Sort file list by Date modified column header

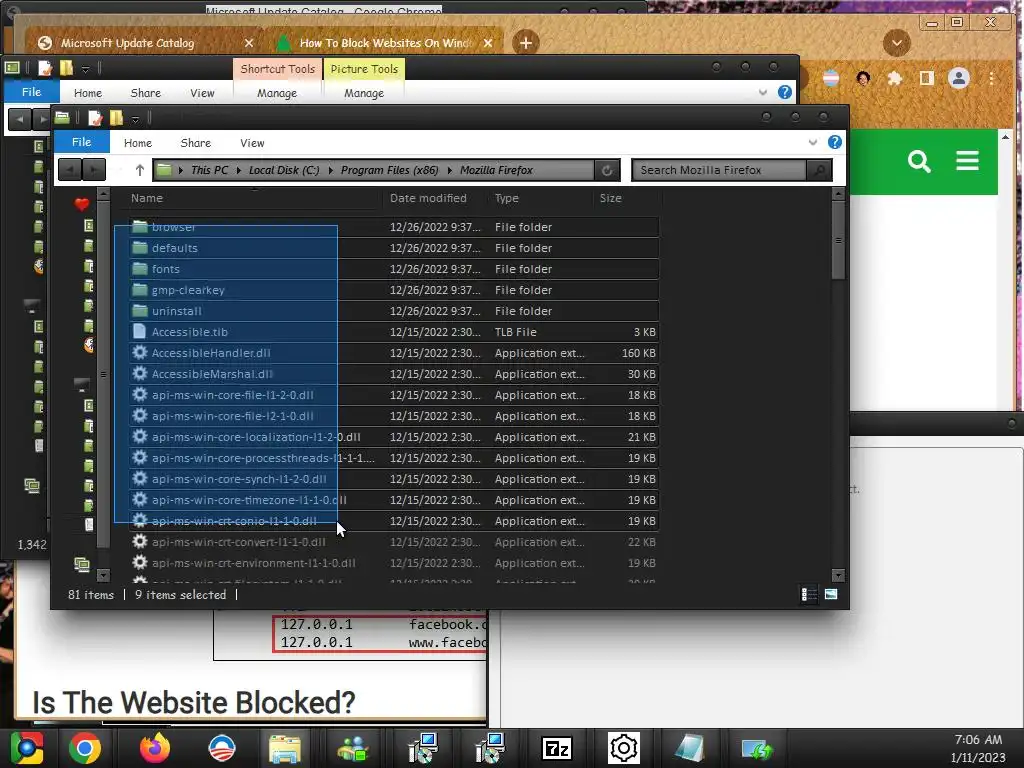click(x=428, y=198)
